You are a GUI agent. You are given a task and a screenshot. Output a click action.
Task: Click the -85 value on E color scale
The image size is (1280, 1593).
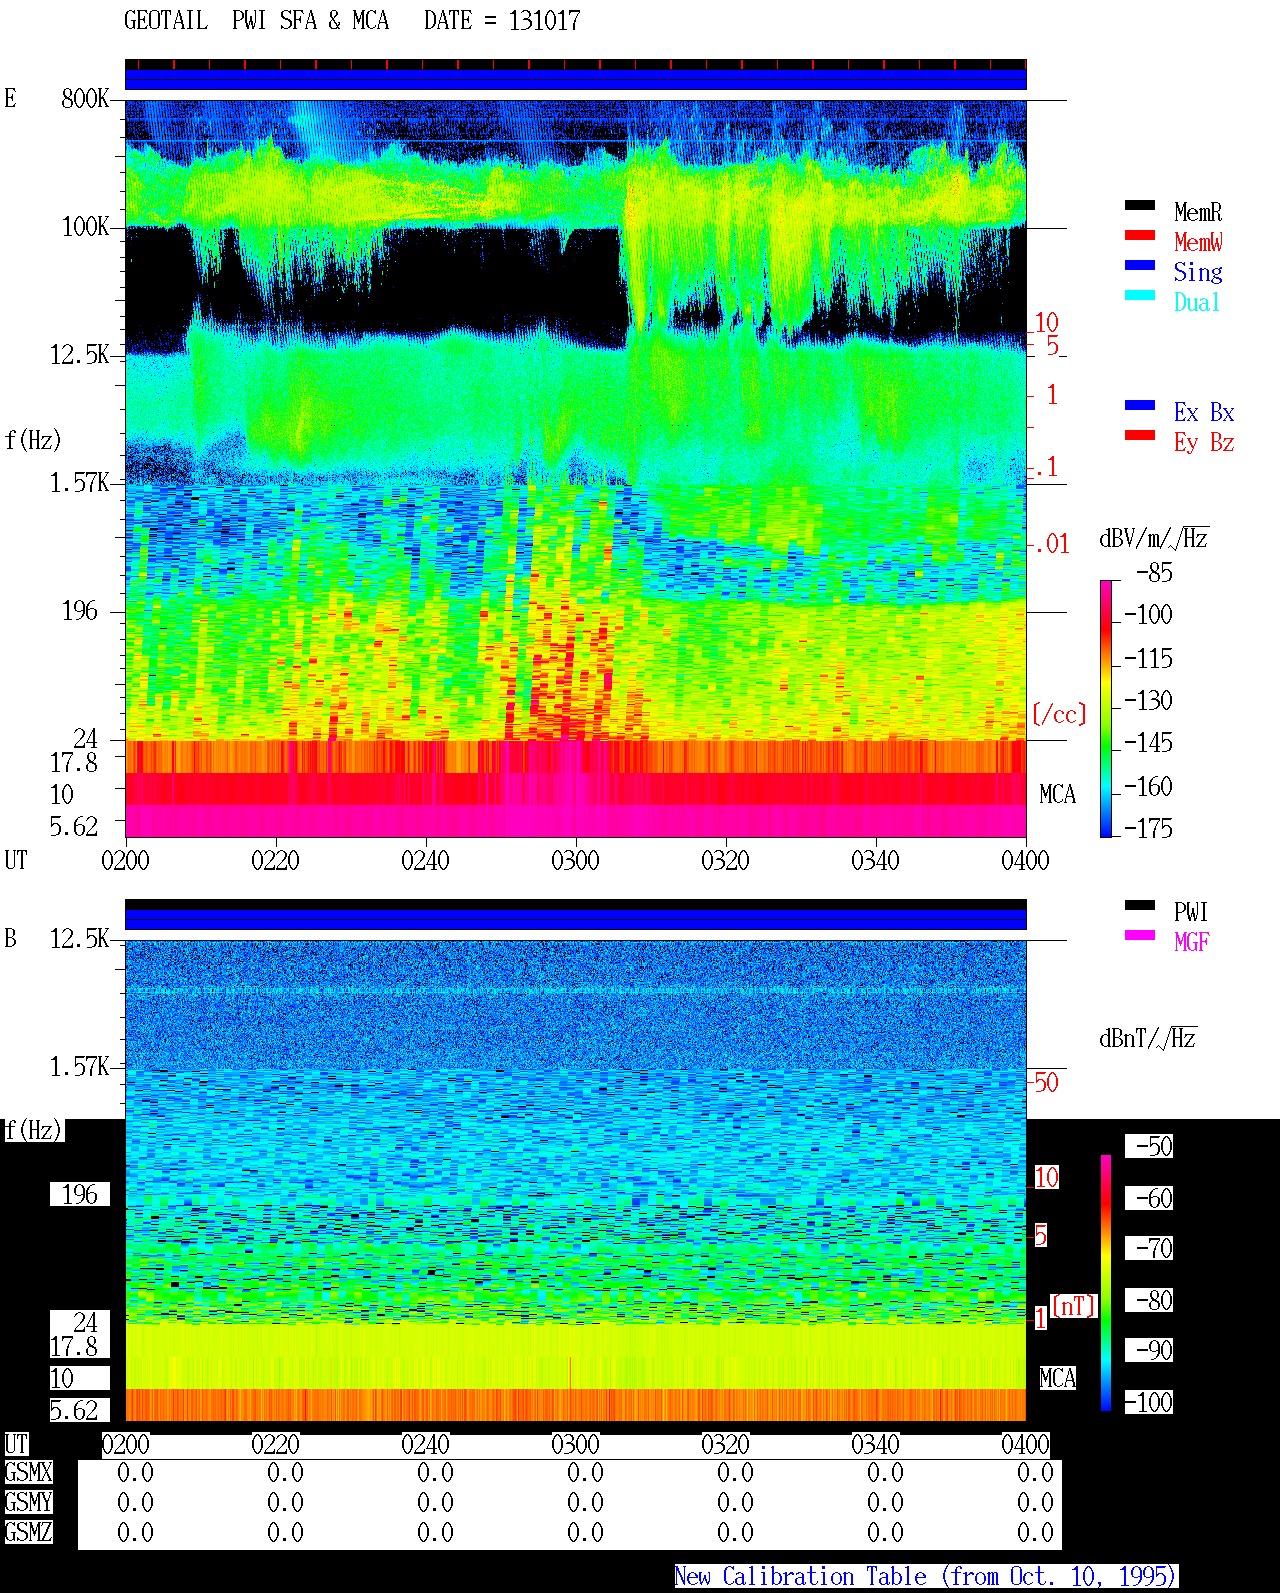point(1154,573)
